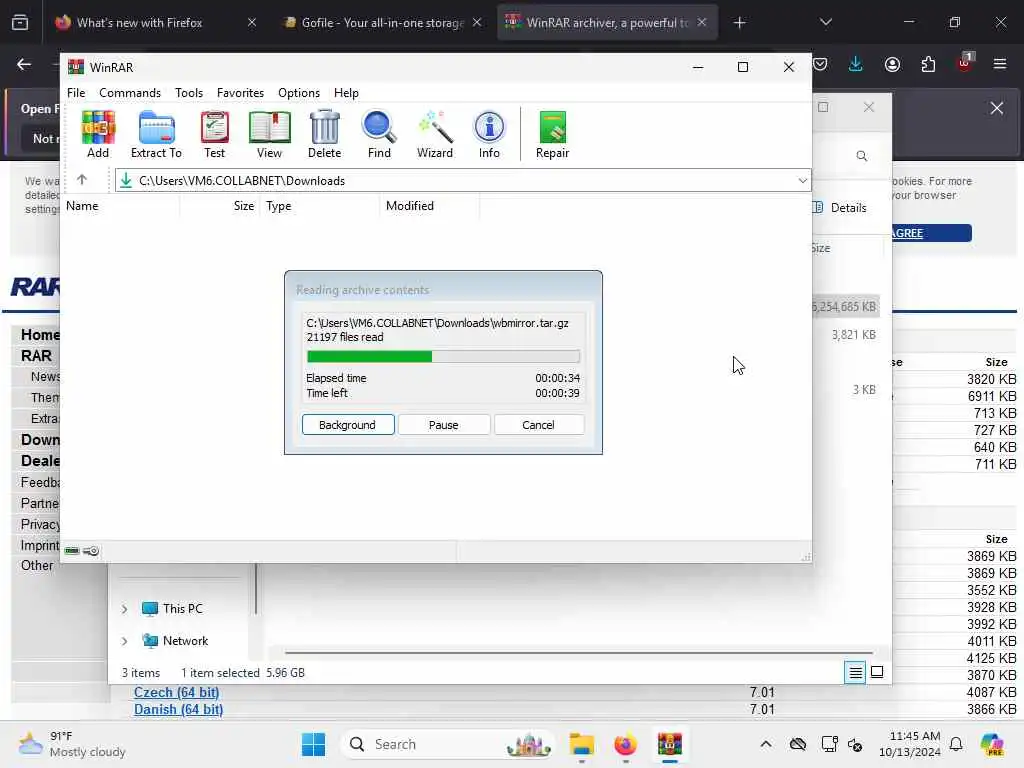
Task: Click Home link in RARLAB sidebar
Action: [x=40, y=334]
